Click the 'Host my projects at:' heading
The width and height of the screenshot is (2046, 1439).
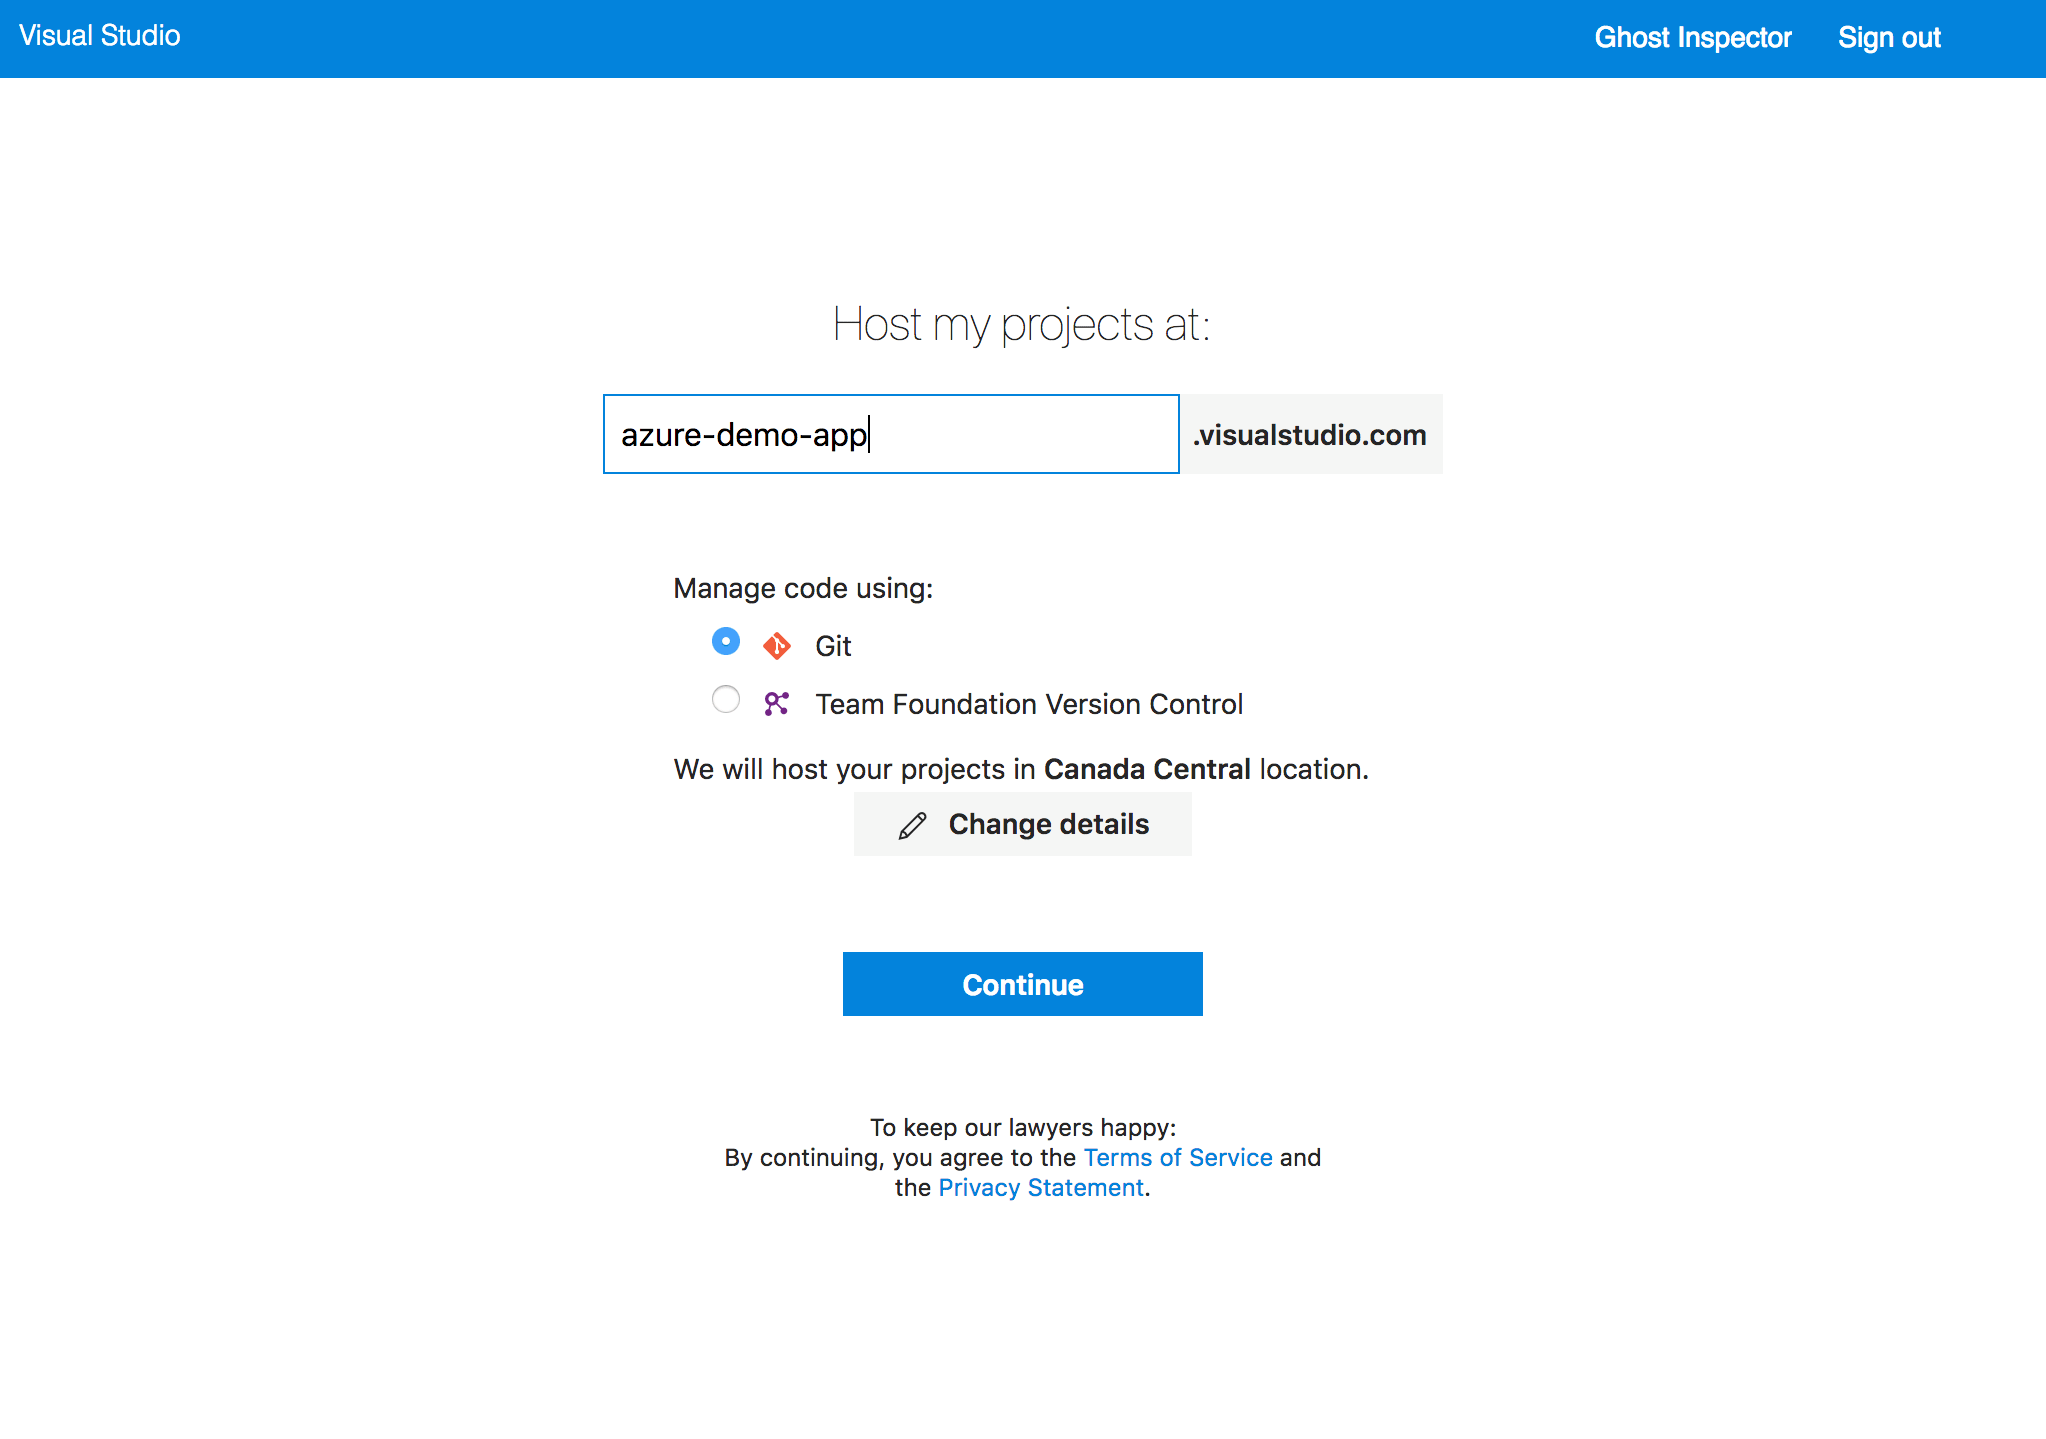(x=1022, y=324)
